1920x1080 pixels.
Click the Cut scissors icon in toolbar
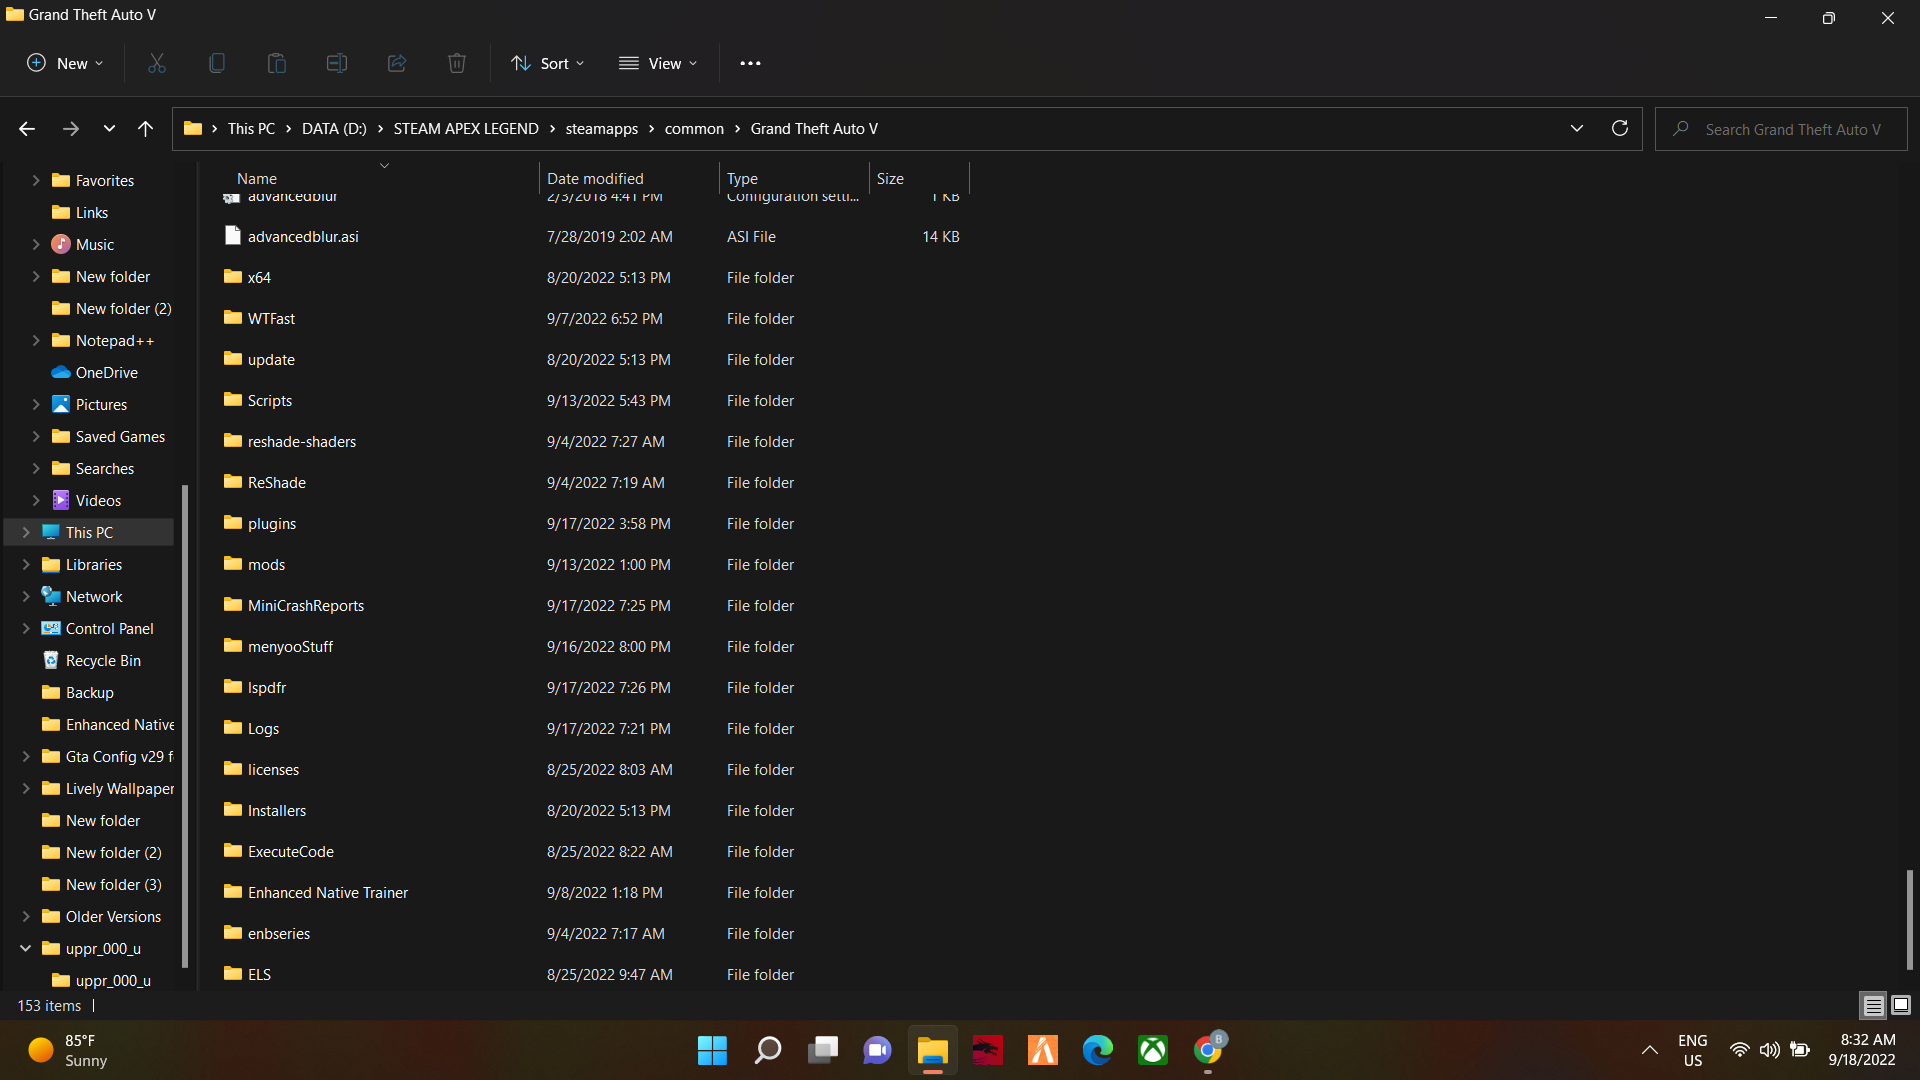(157, 63)
